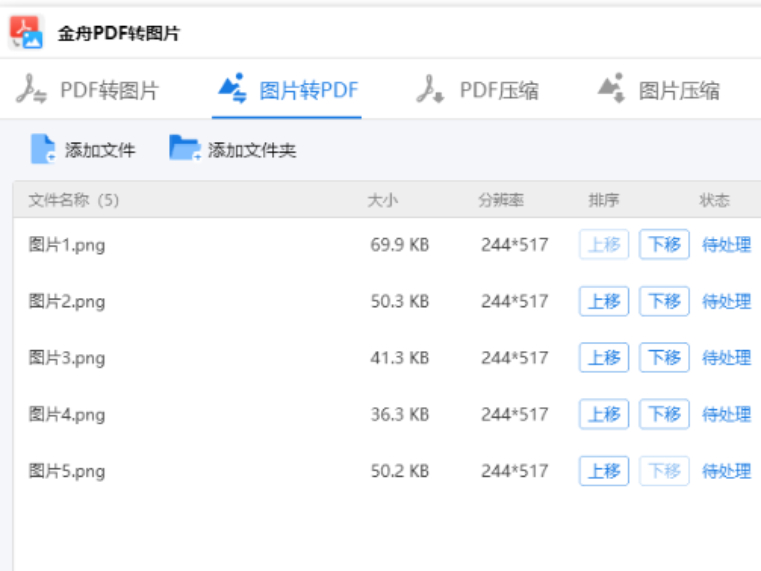Click 待处理 status for 图片1.png
The image size is (761, 571).
726,245
